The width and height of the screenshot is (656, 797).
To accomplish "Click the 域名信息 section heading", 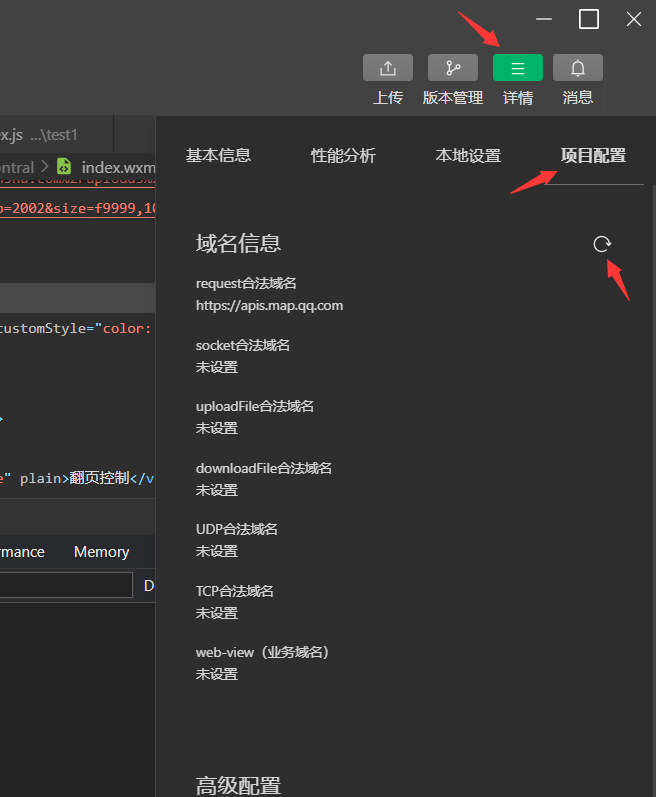I will [238, 243].
